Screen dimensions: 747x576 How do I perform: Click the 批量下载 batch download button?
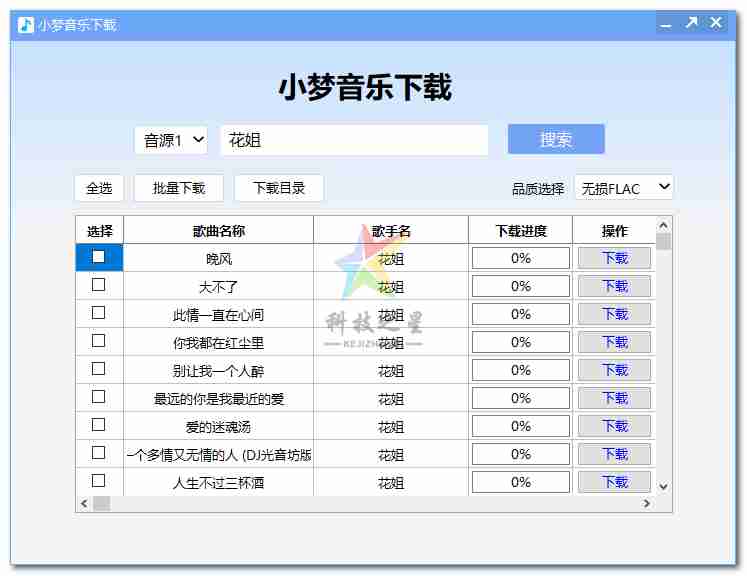click(x=179, y=188)
